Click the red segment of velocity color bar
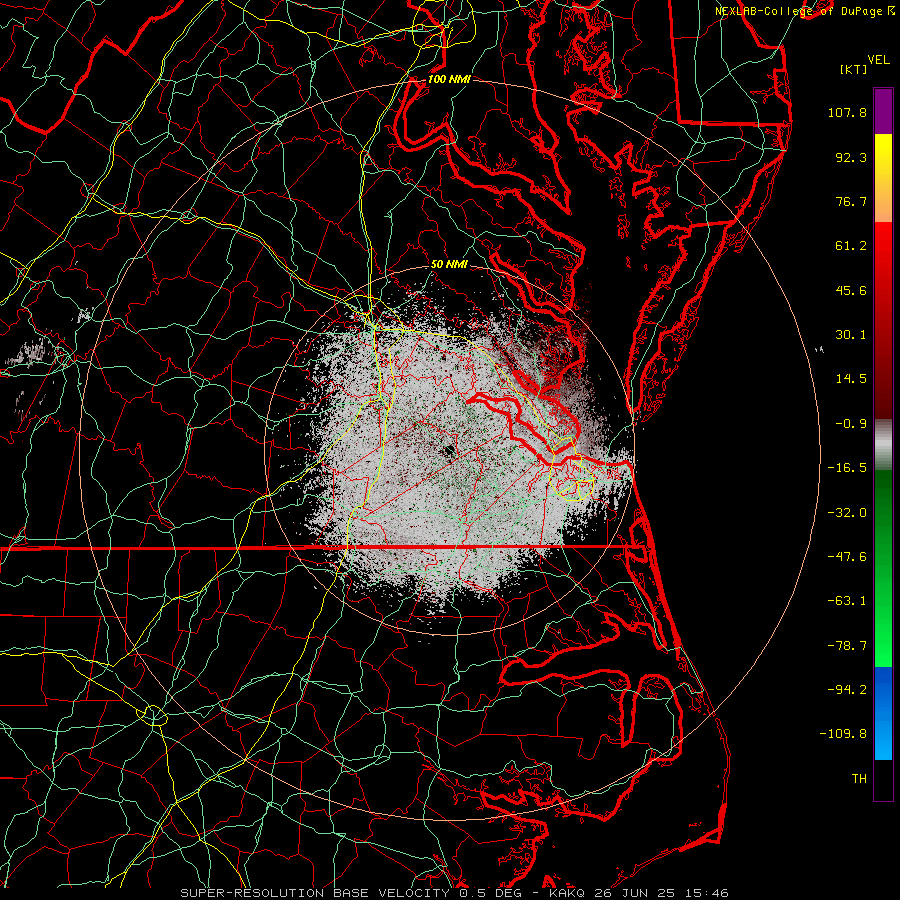Image resolution: width=900 pixels, height=900 pixels. (x=883, y=320)
